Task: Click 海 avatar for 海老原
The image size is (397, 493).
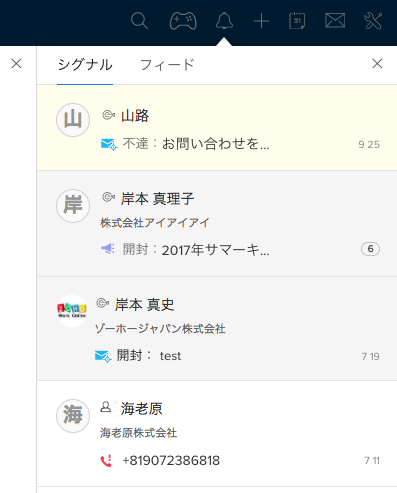Action: coord(73,416)
